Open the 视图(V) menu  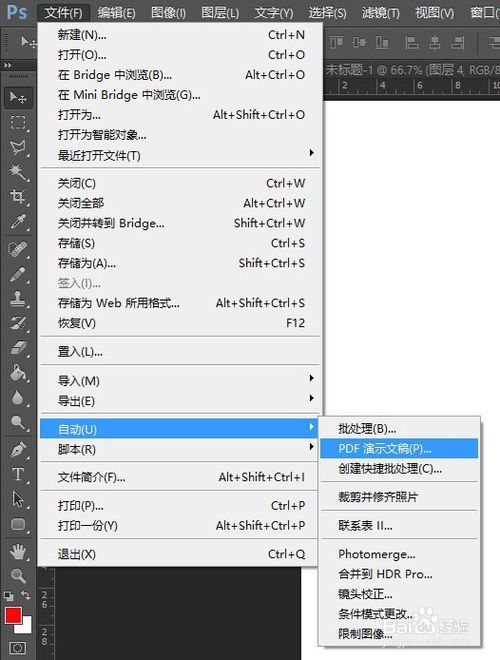point(434,13)
